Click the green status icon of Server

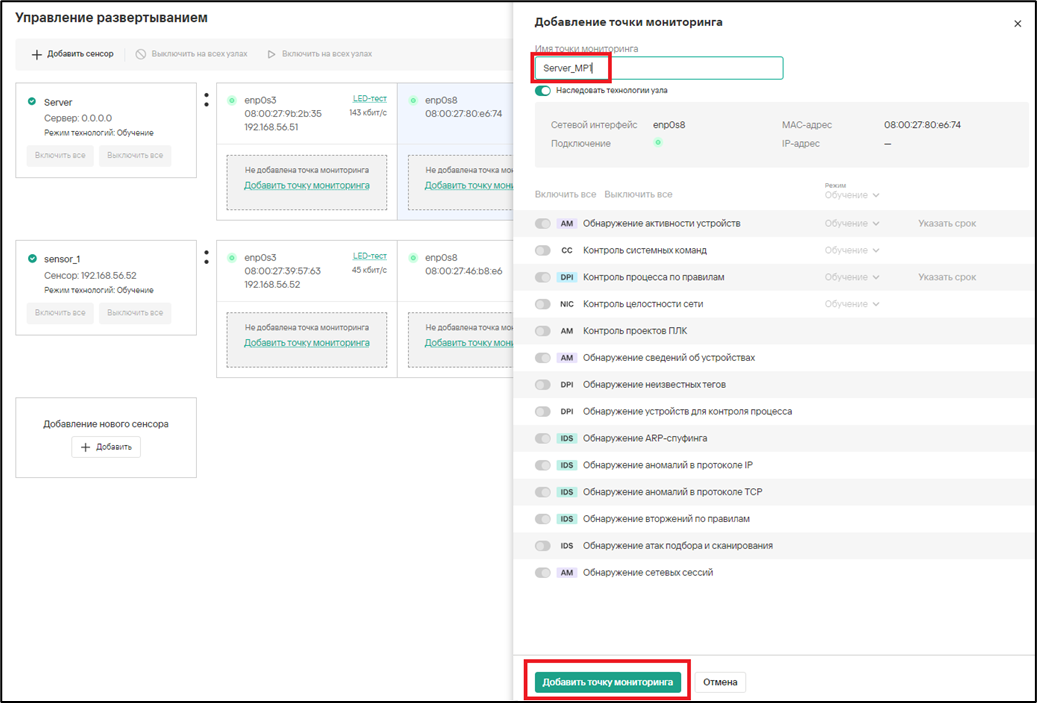click(32, 102)
